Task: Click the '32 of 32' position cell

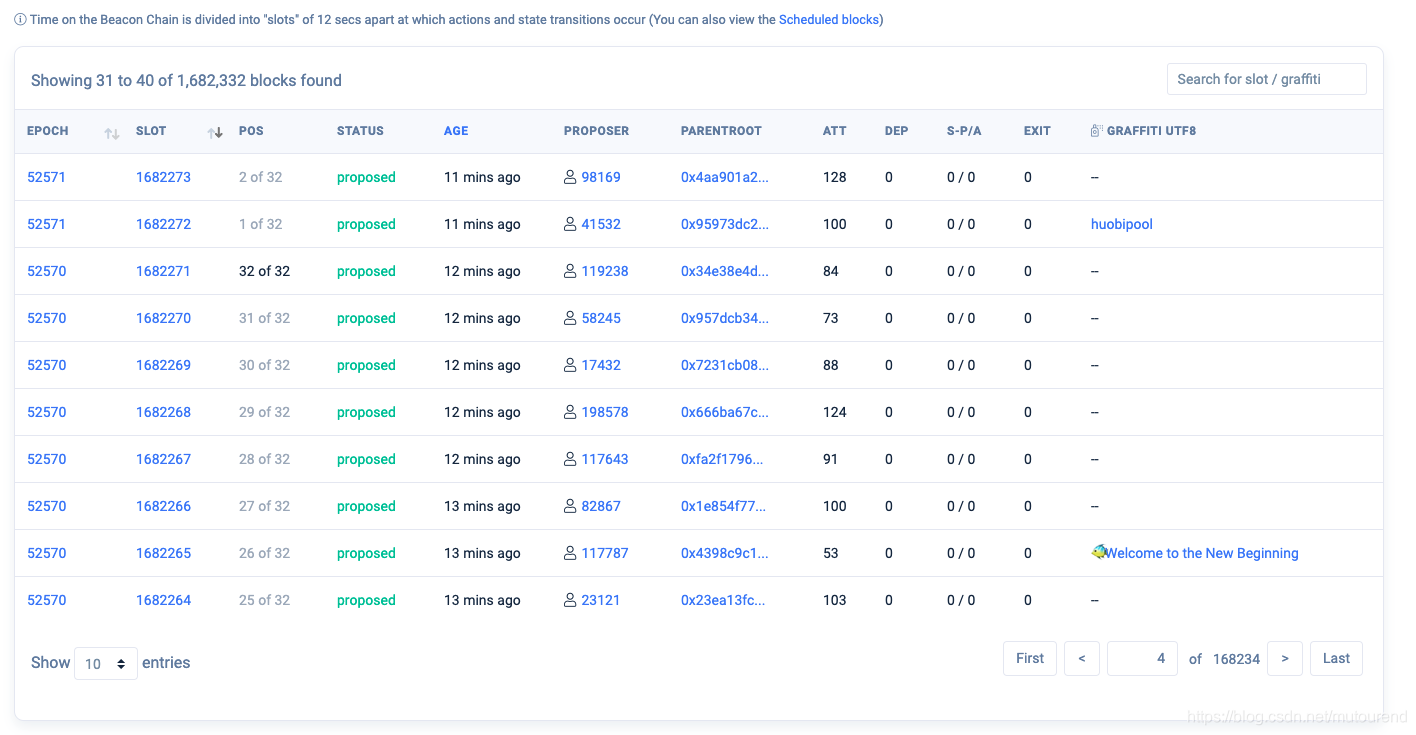Action: pyautogui.click(x=264, y=271)
